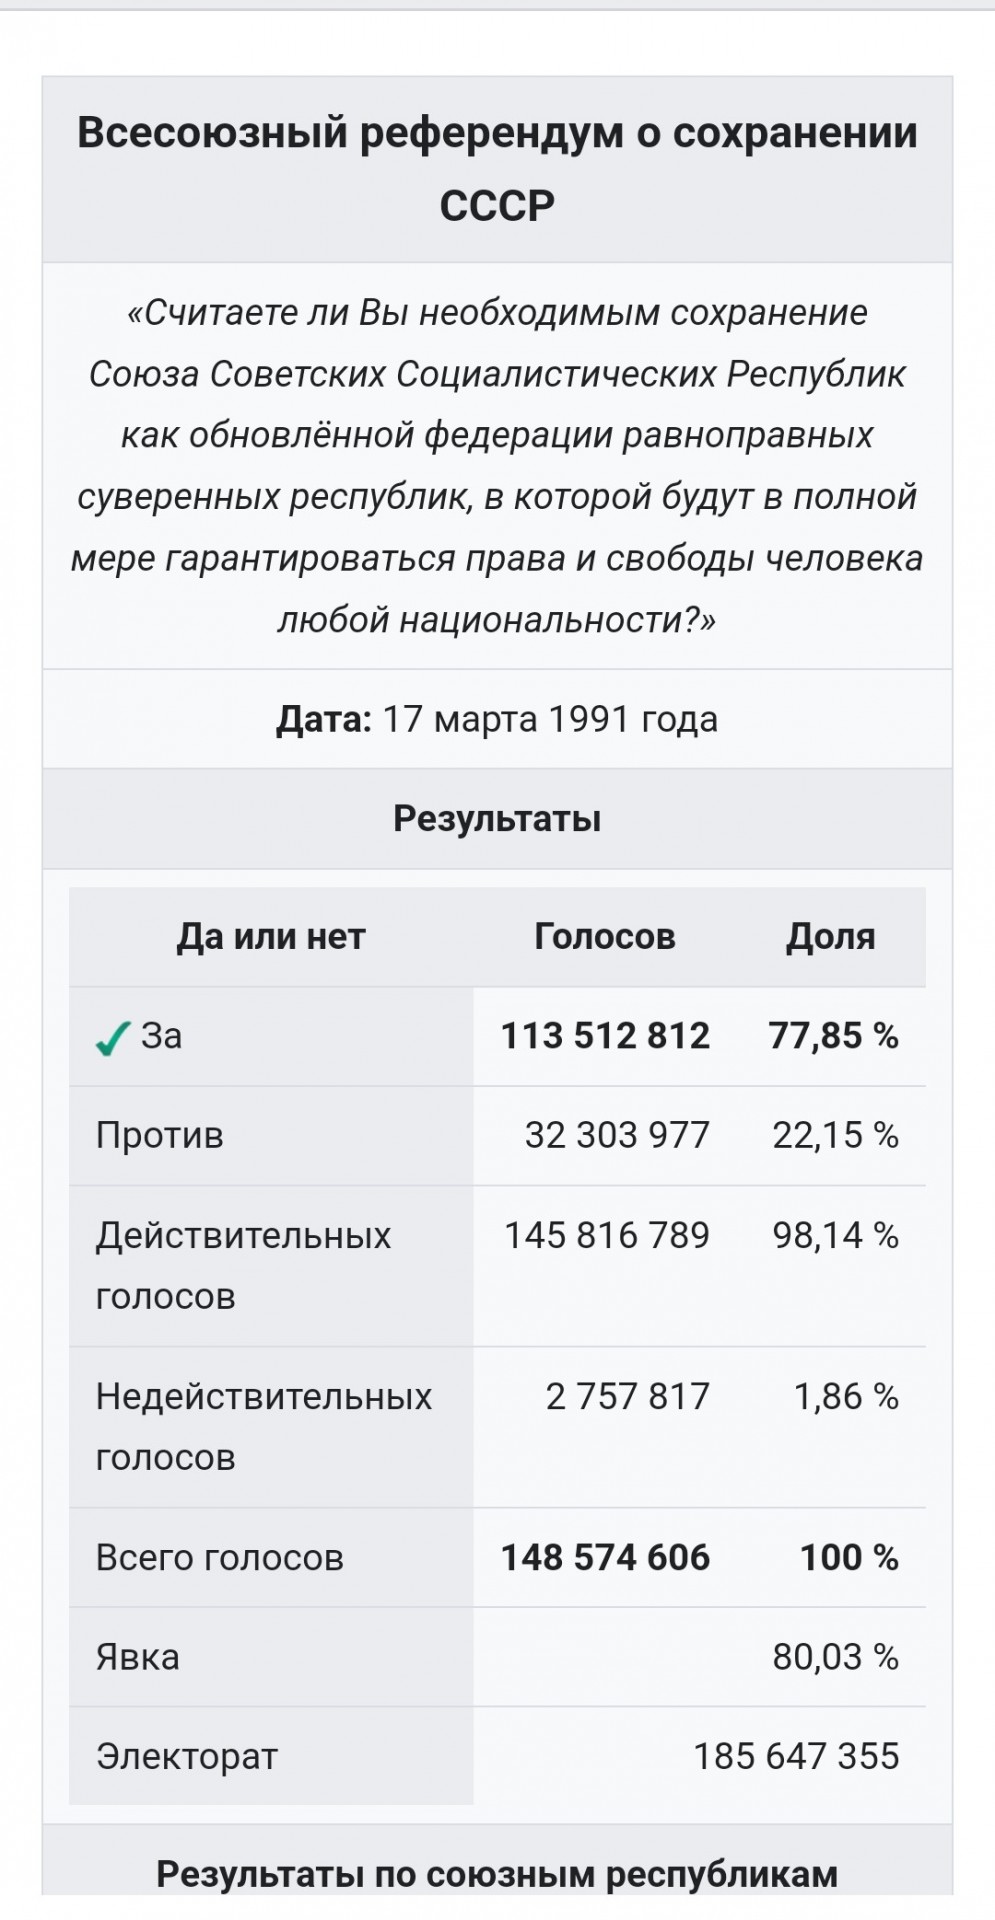Select the infobox title Всесоюзный референдум о сохранении СССР

pos(497,168)
